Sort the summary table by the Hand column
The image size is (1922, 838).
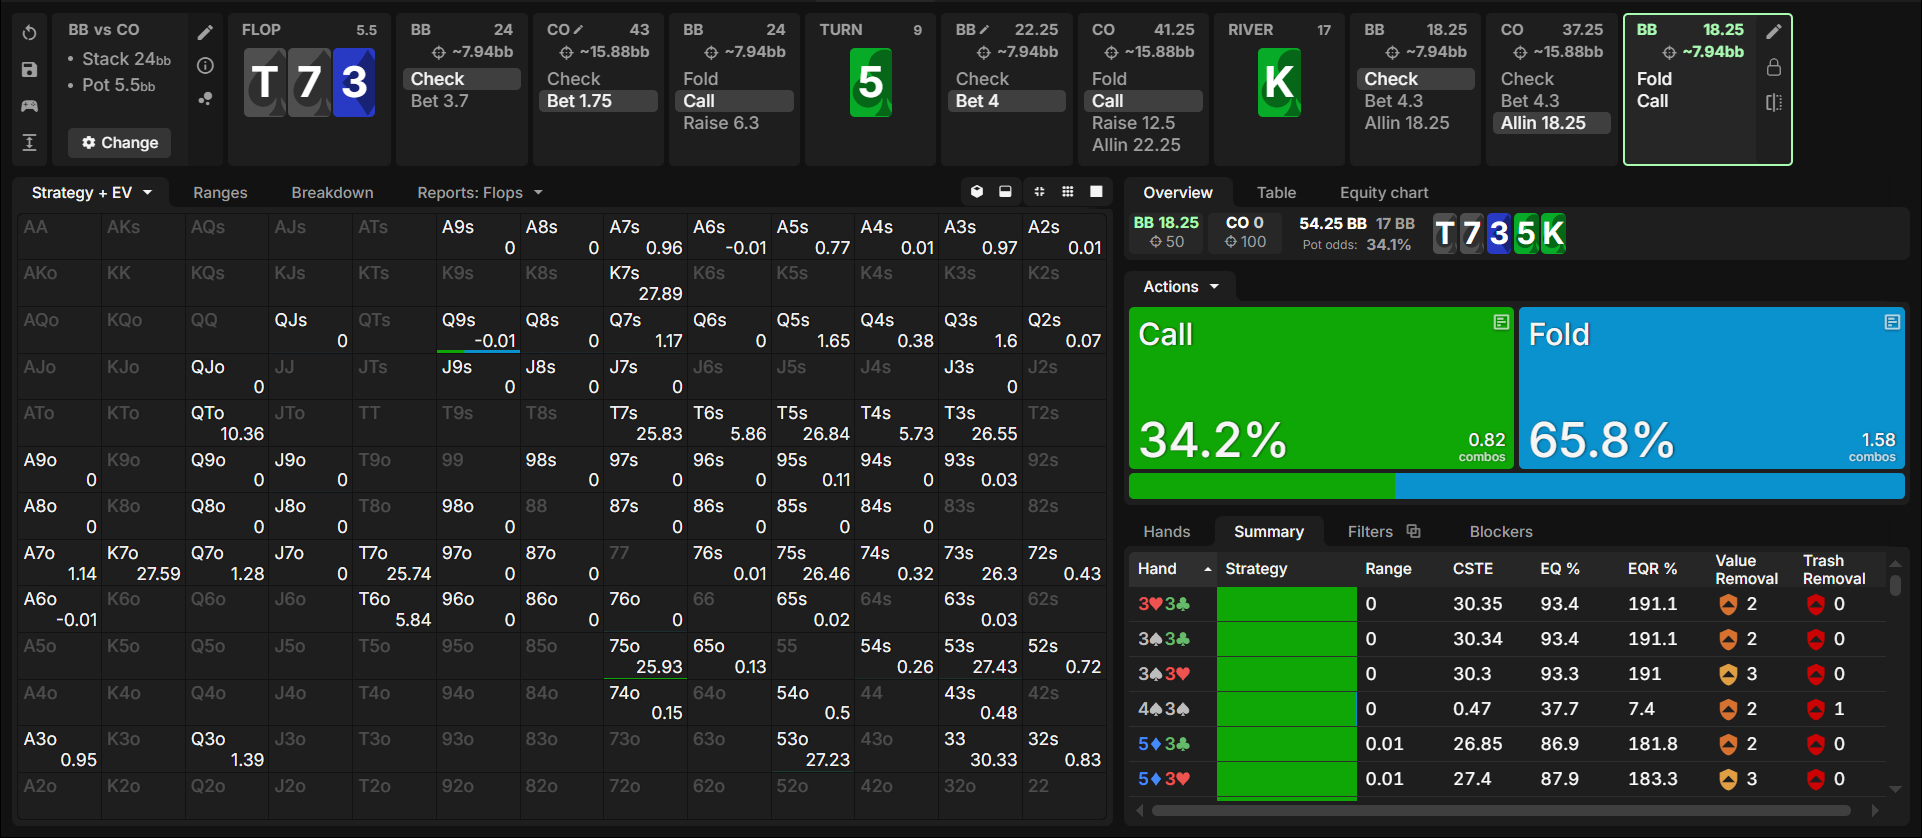[1174, 569]
